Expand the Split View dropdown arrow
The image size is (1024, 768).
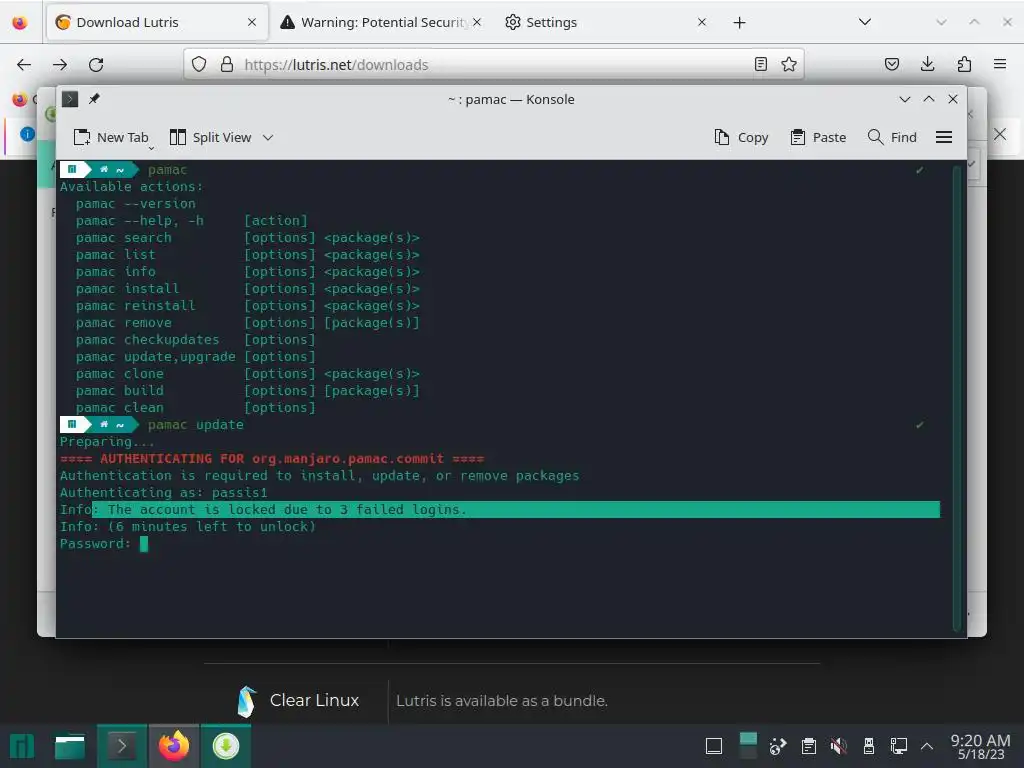[x=268, y=137]
